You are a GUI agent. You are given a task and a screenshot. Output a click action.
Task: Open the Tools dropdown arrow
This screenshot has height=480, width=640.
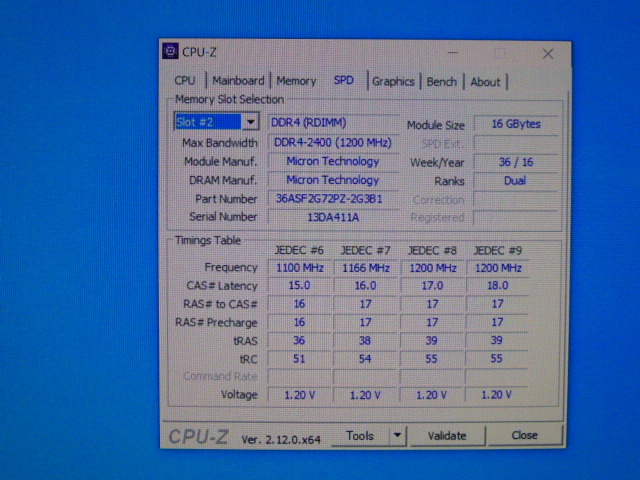(398, 435)
